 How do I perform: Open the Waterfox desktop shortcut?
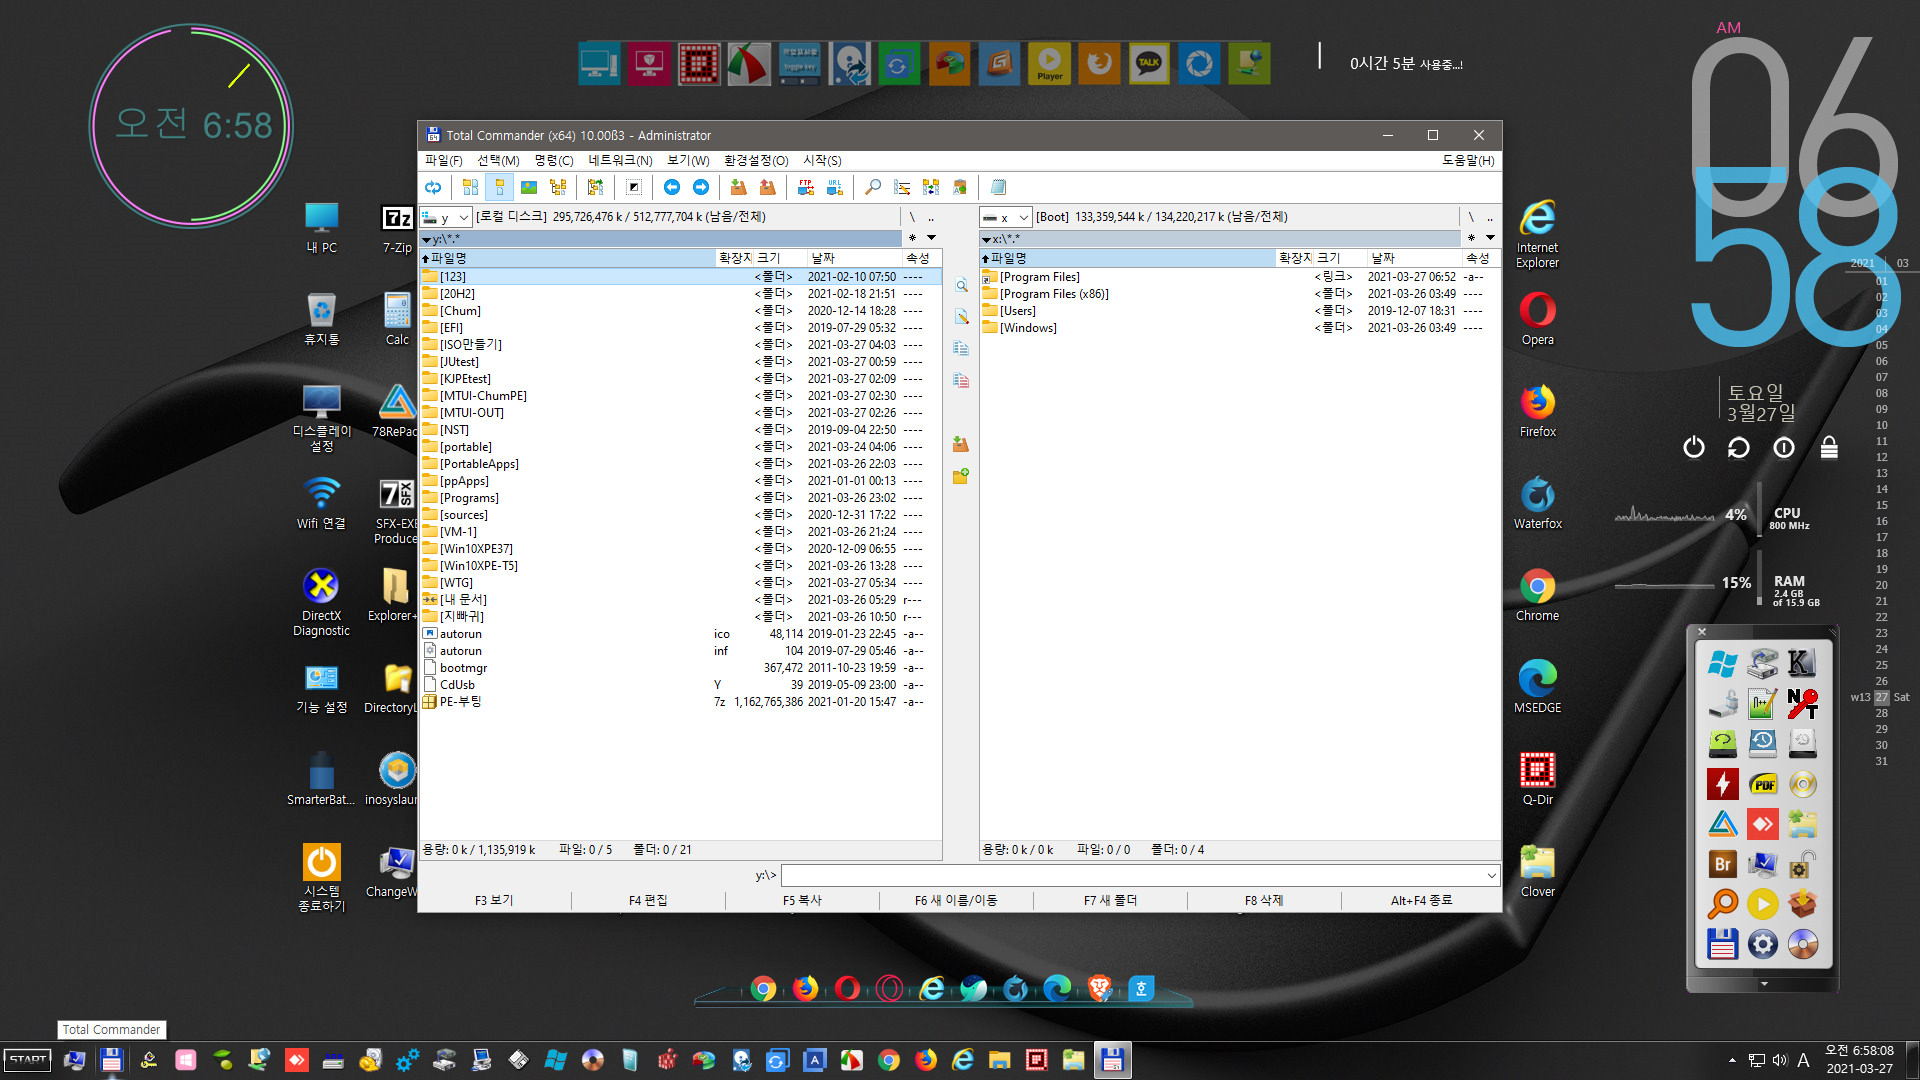1537,503
